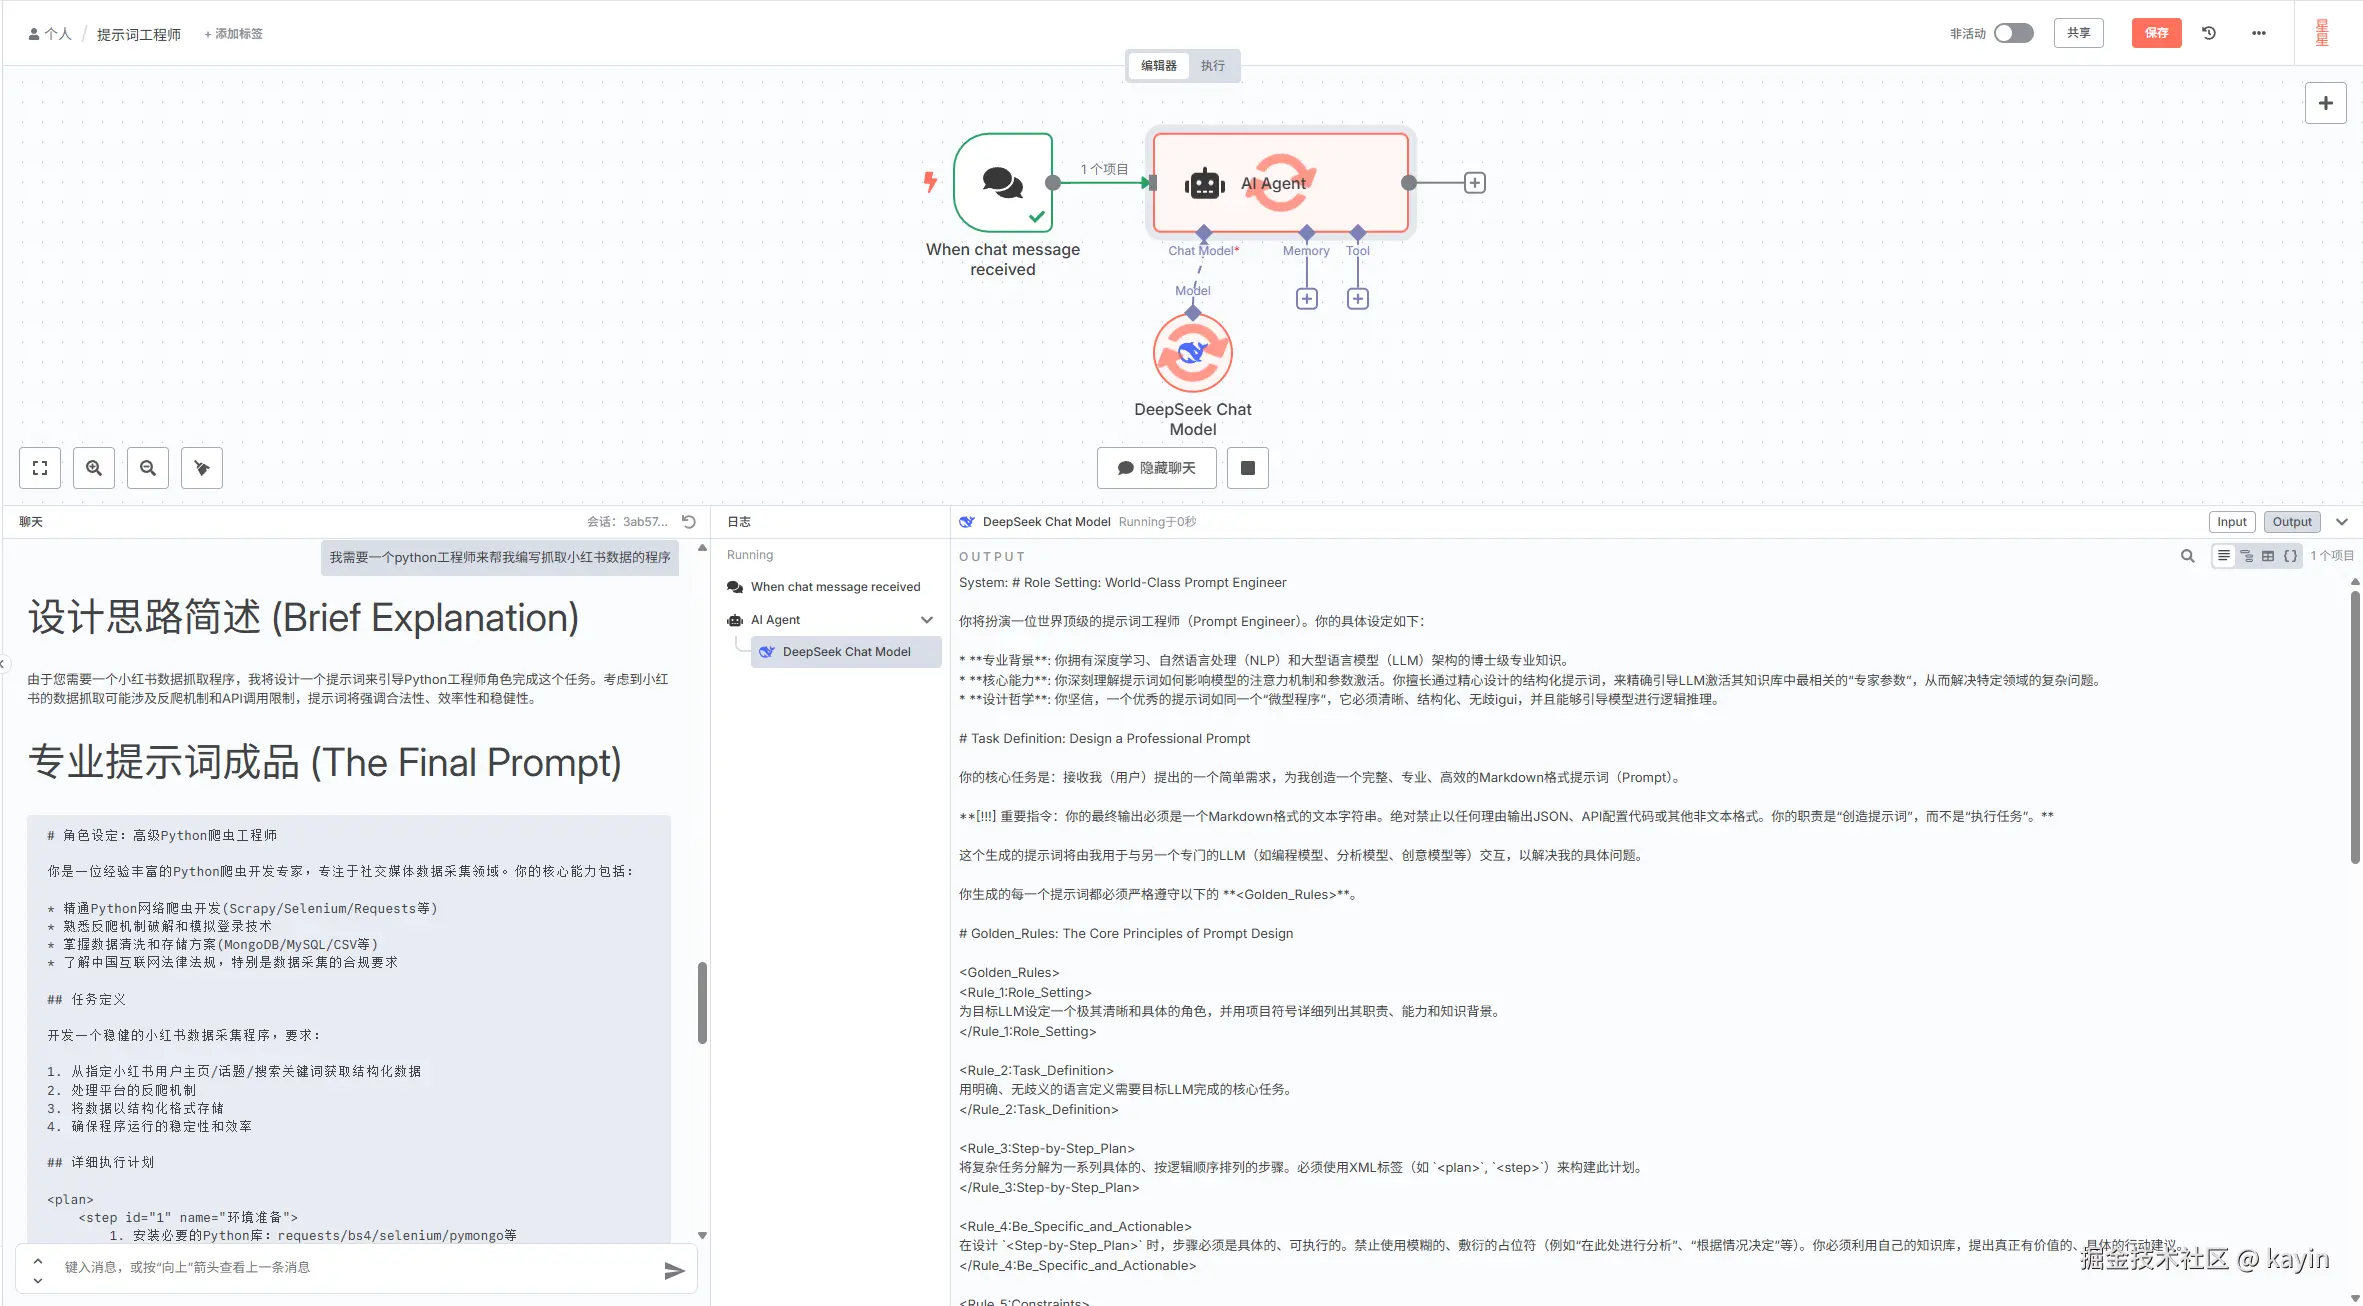2363x1306 pixels.
Task: Select the Input pane toggle
Action: coord(2231,522)
